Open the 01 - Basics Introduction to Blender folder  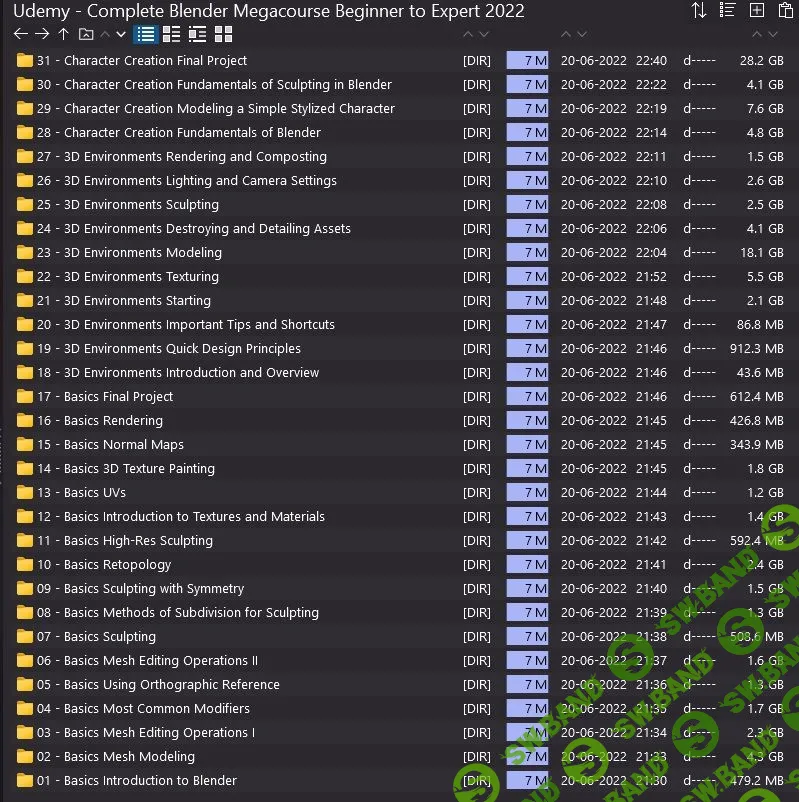[x=150, y=780]
